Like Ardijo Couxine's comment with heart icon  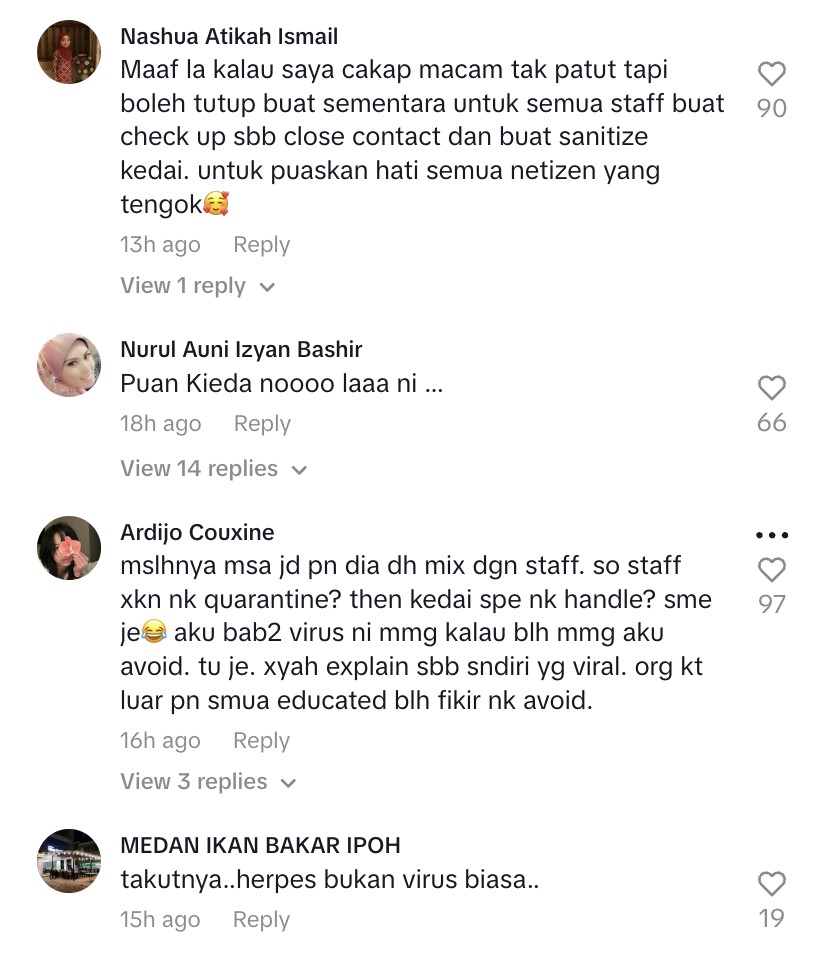(x=771, y=570)
